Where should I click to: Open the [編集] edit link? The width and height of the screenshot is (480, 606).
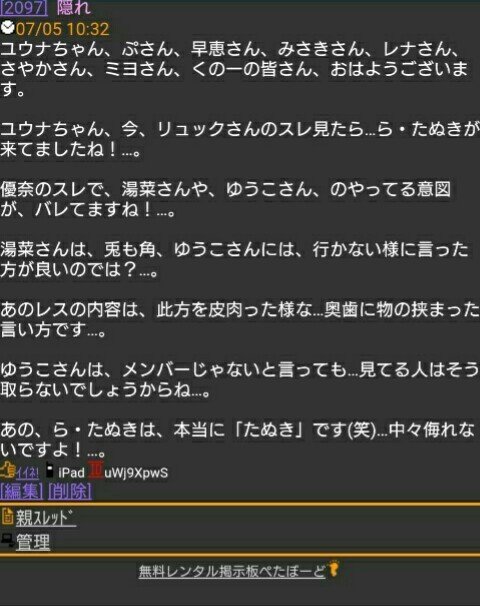(x=22, y=492)
